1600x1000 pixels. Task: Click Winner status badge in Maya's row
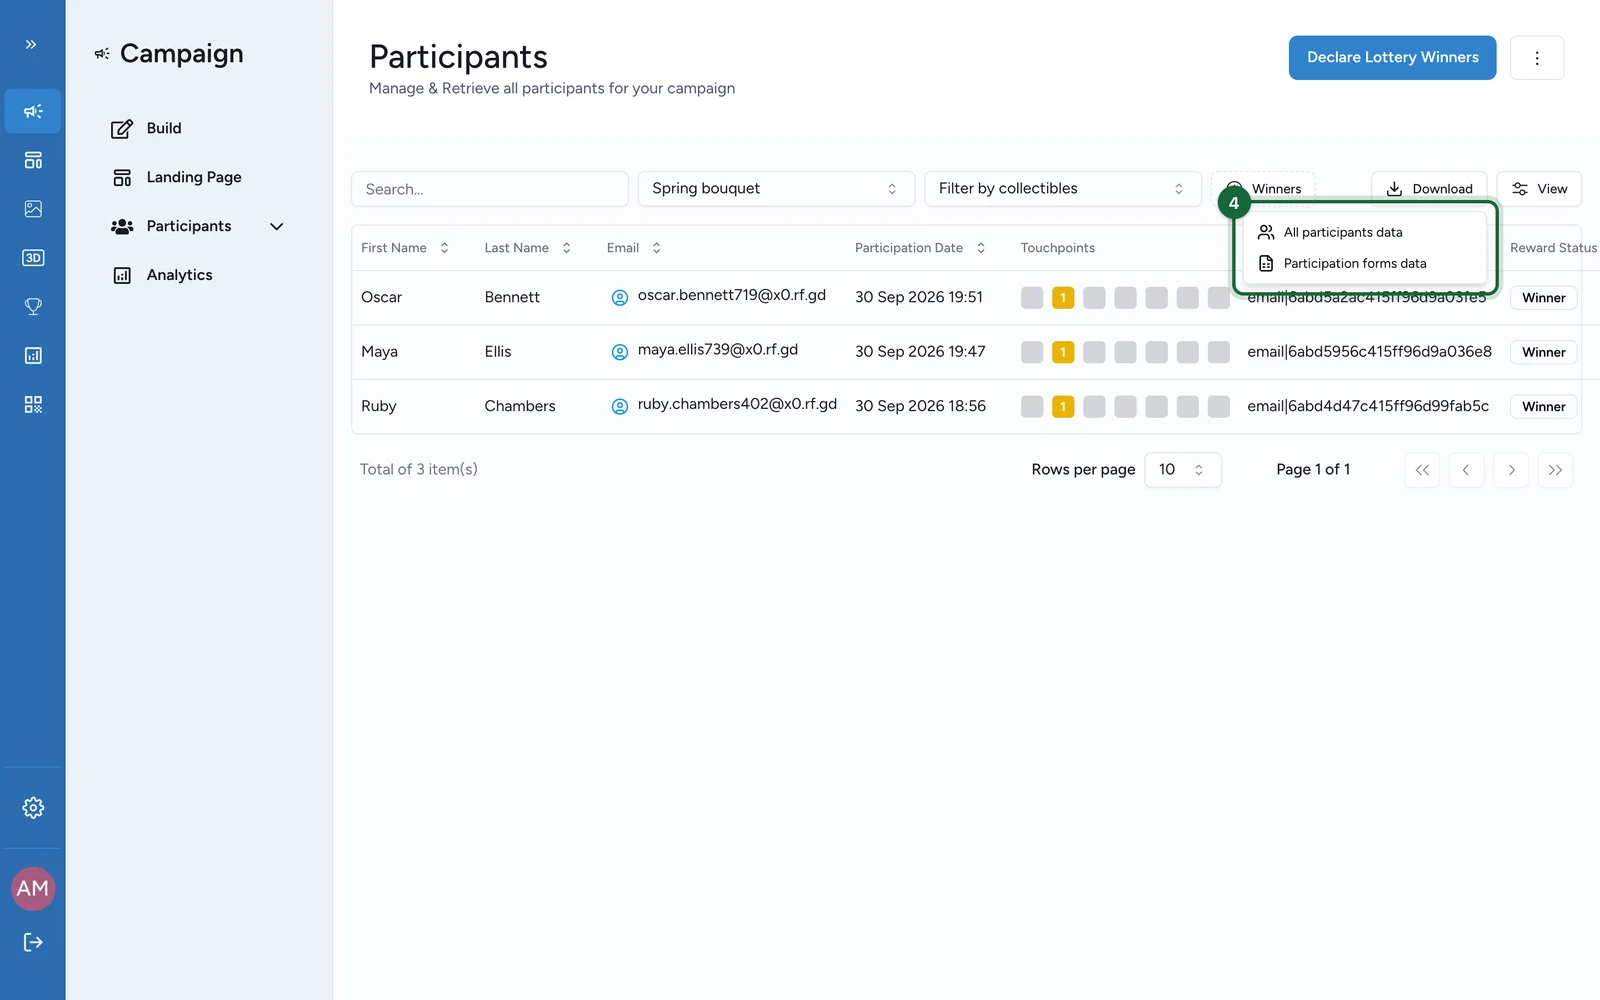point(1544,352)
